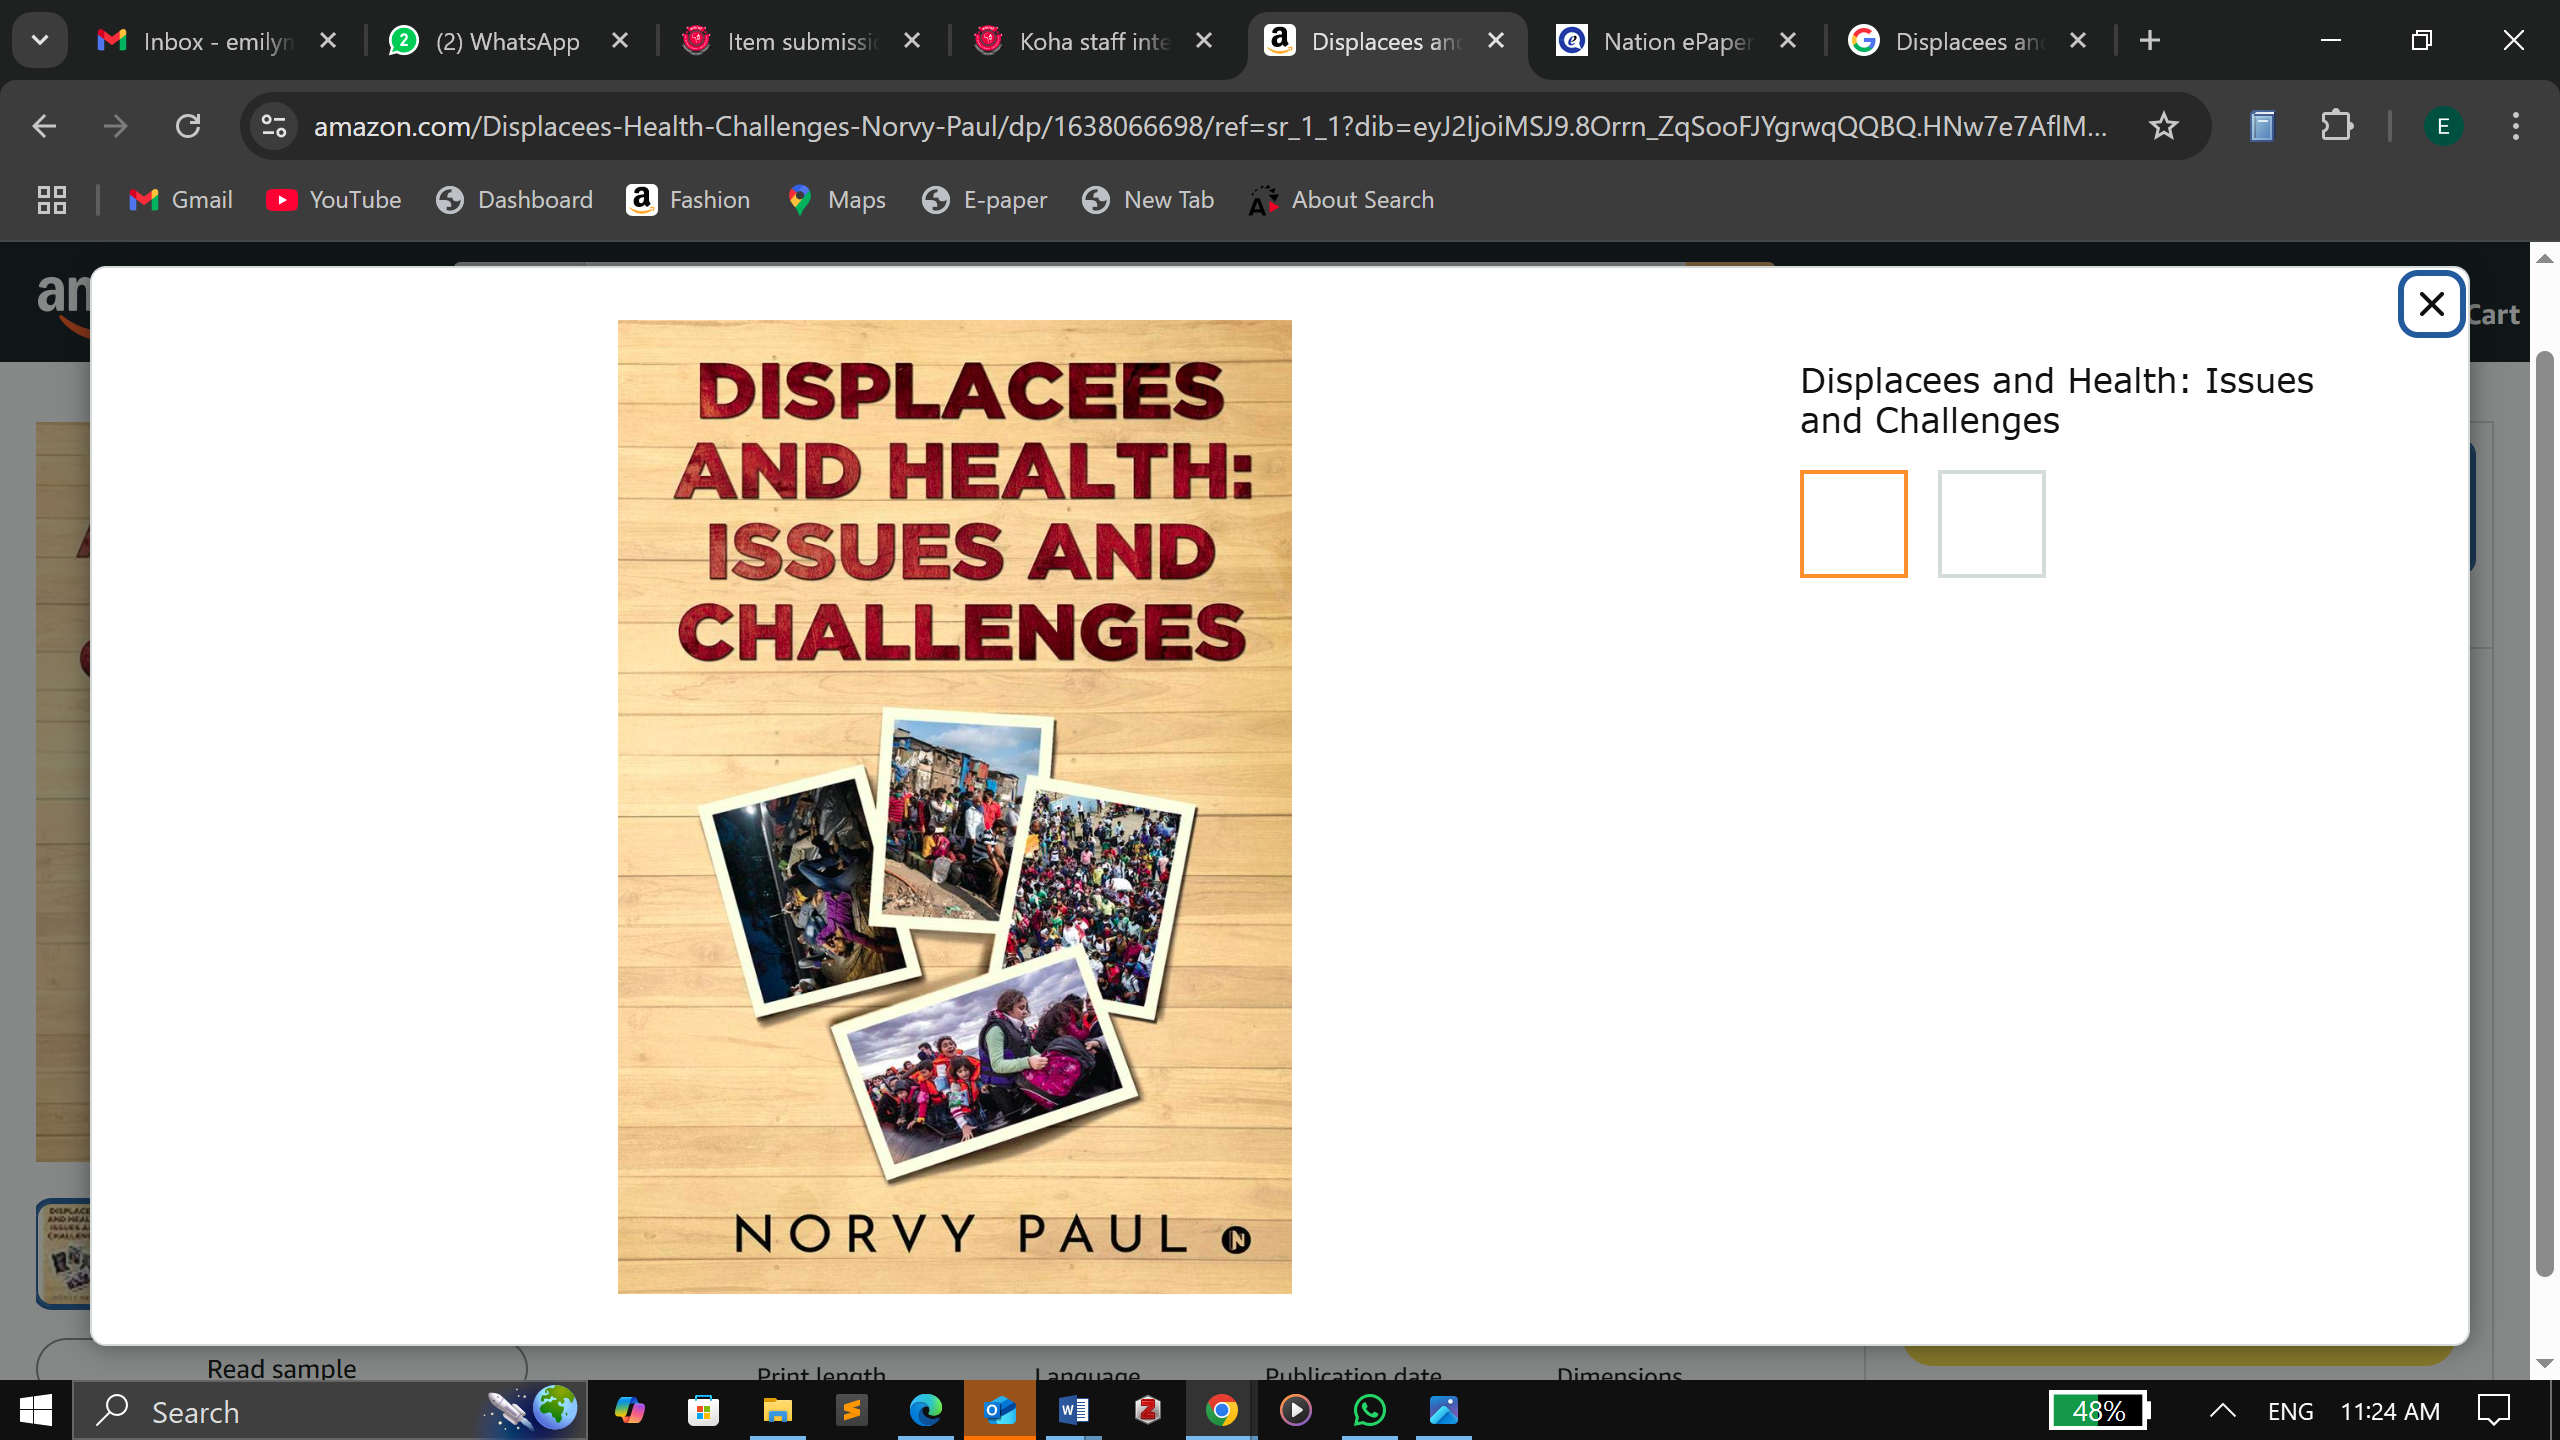View site information icon in address bar
The image size is (2560, 1440).
coord(274,126)
